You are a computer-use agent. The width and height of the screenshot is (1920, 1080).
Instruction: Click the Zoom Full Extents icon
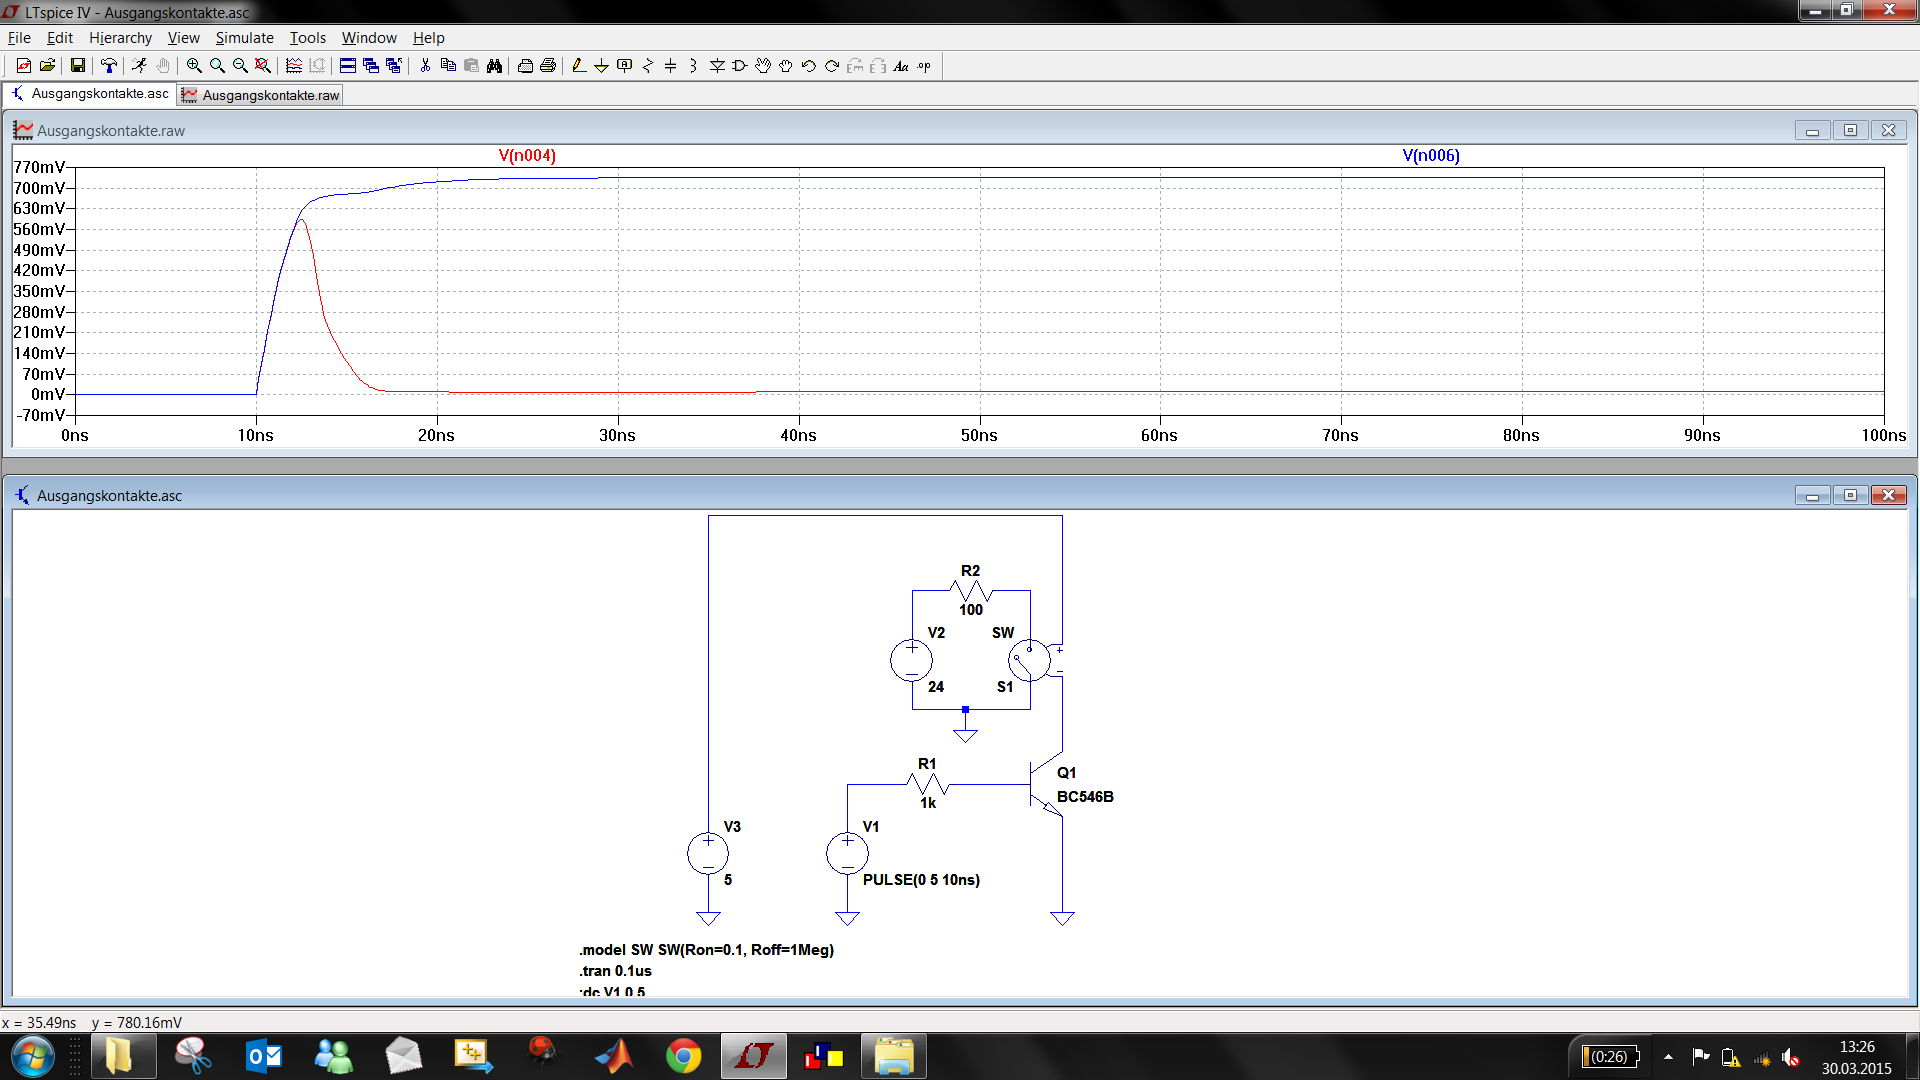pyautogui.click(x=263, y=66)
